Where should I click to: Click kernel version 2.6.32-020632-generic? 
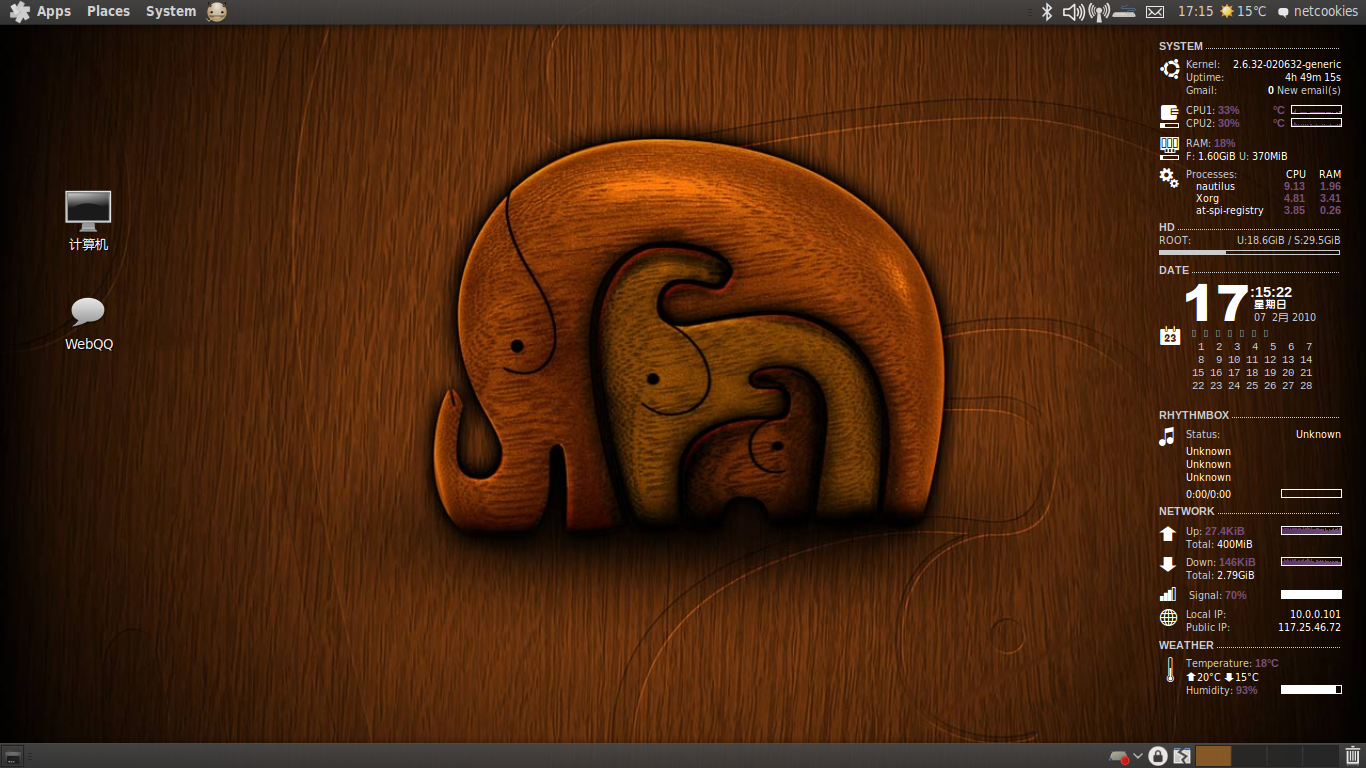(x=1287, y=64)
